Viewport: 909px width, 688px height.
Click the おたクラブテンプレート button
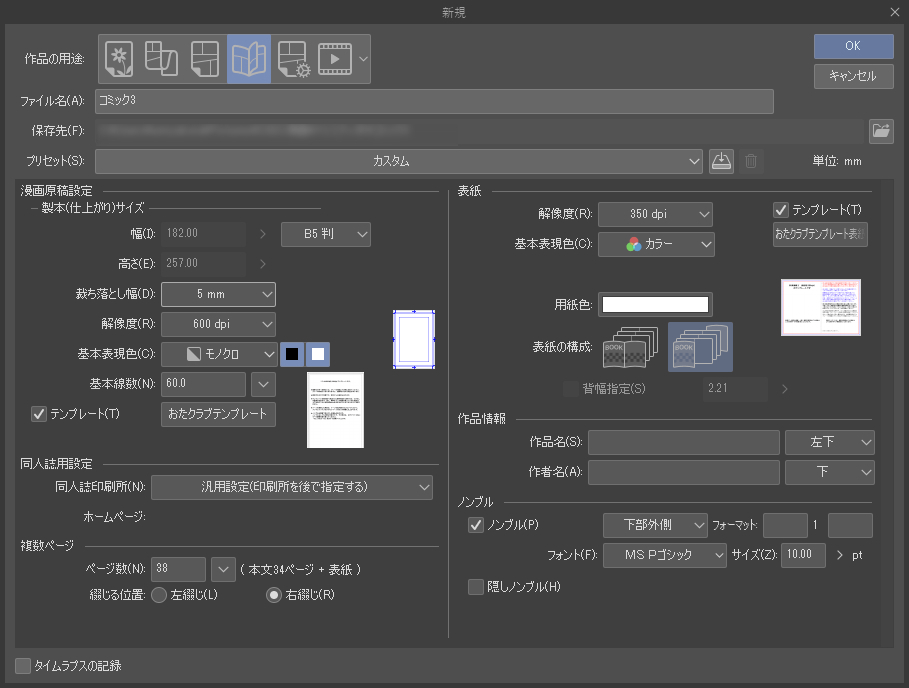click(x=218, y=414)
